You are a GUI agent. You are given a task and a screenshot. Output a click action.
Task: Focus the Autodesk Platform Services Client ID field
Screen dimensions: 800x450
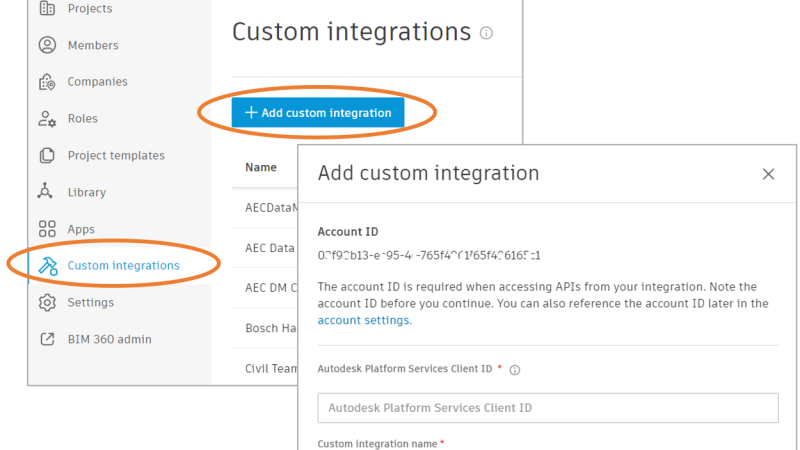(x=547, y=408)
